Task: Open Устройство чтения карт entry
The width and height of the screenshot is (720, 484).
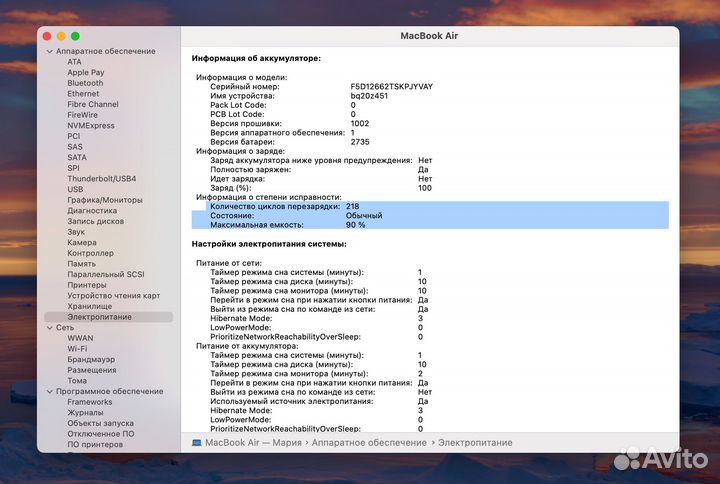Action: (113, 296)
